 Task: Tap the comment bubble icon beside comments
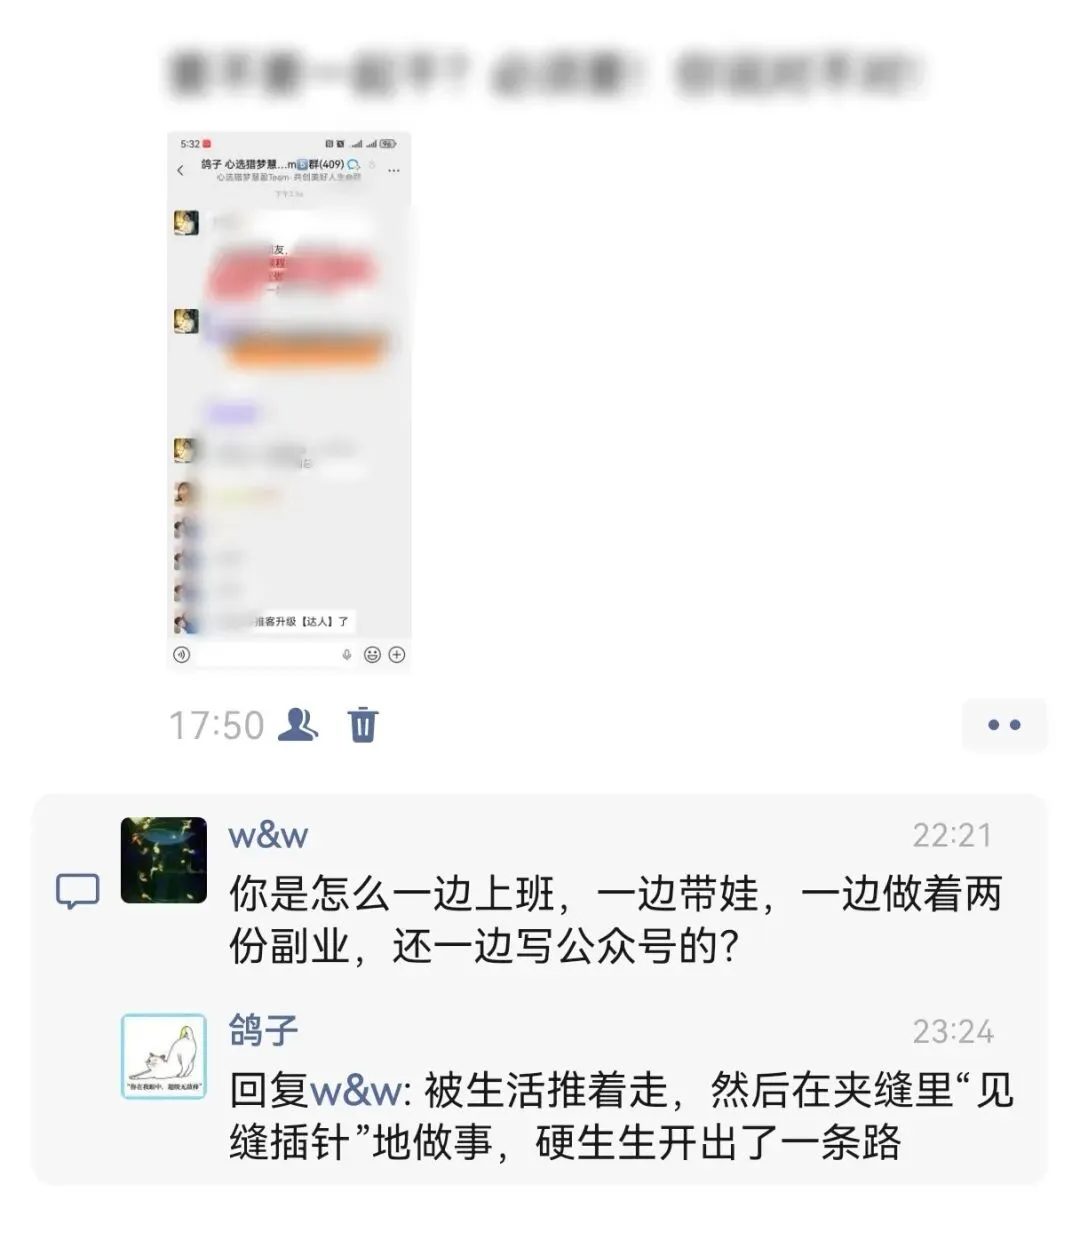tap(77, 891)
